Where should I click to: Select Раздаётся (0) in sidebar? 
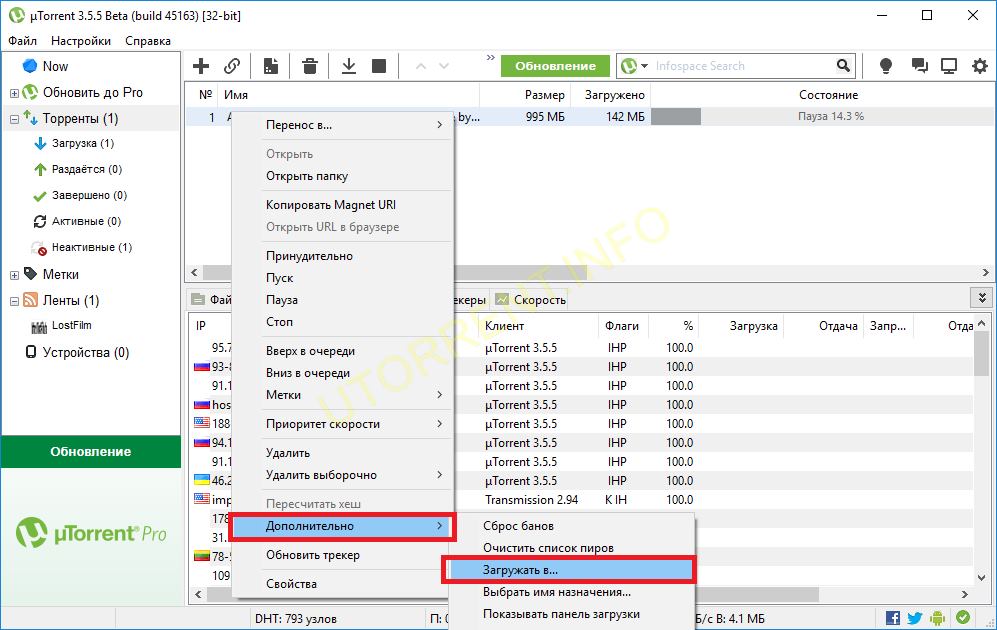(86, 169)
